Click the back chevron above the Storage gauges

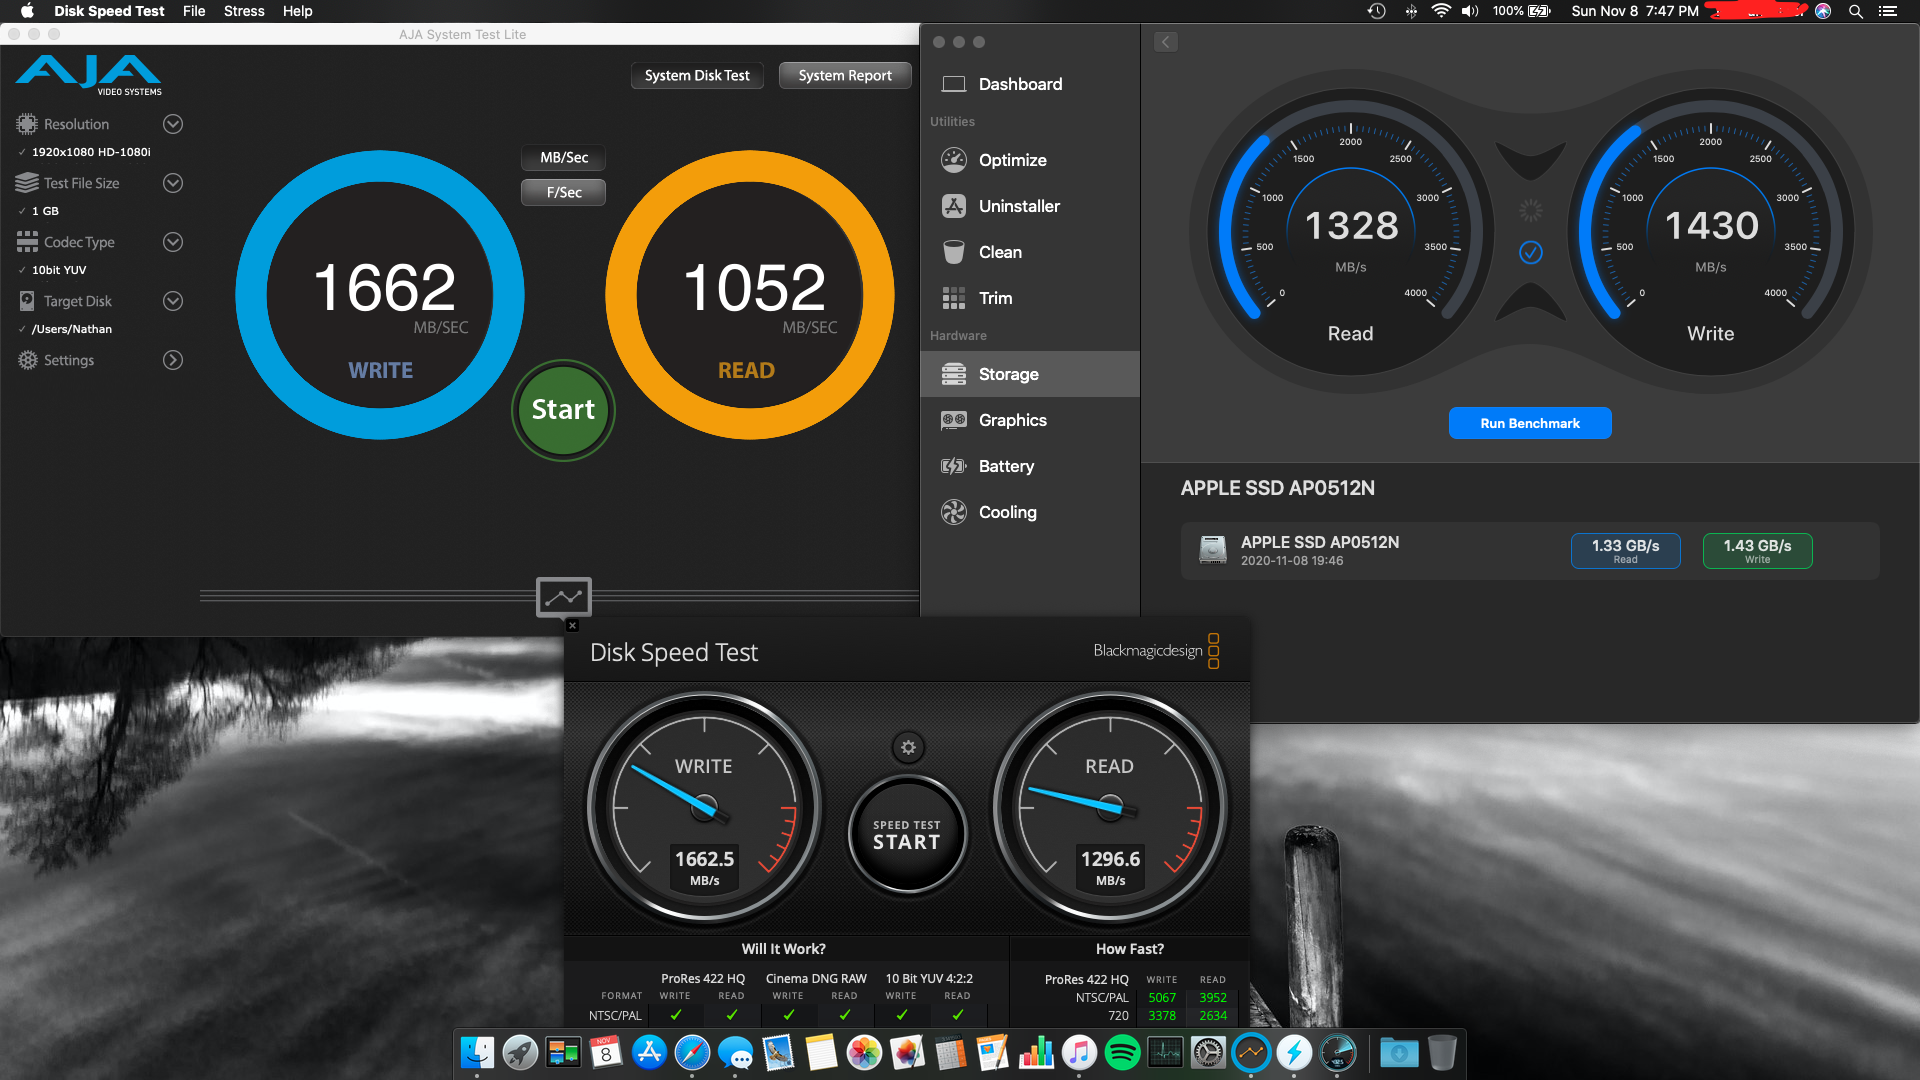point(1166,42)
